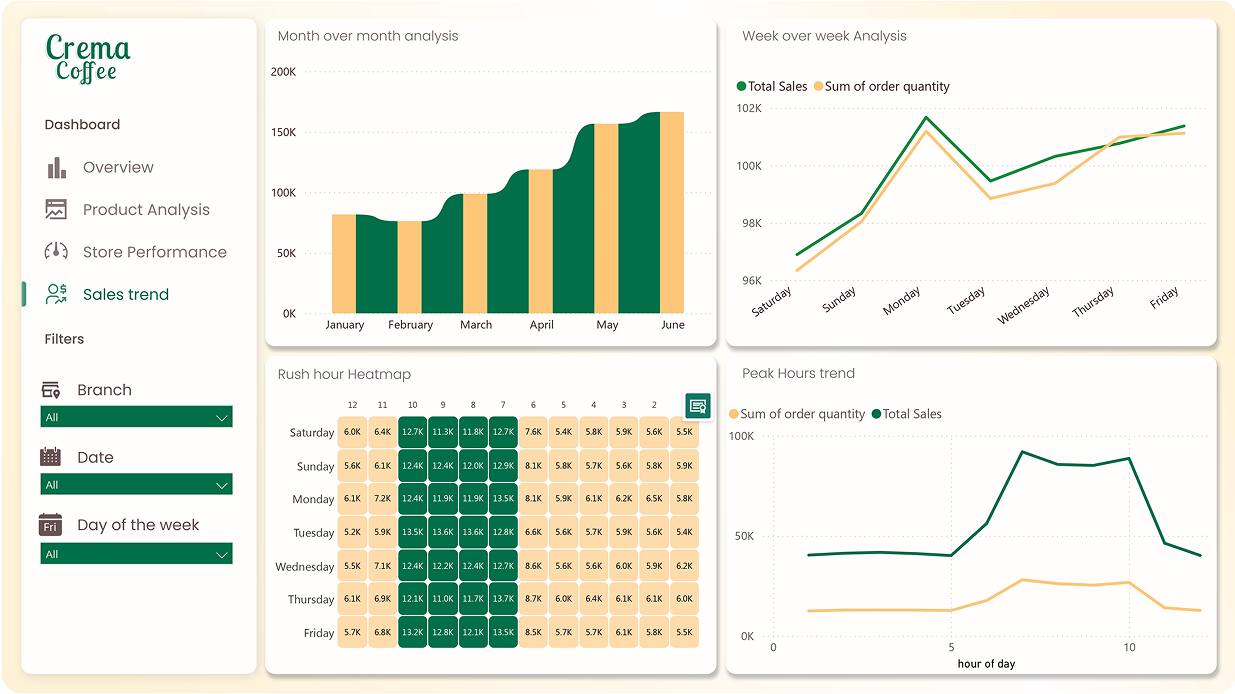Image resolution: width=1235 pixels, height=694 pixels.
Task: Click the Thursday 13.7K heatmap cell
Action: coord(503,599)
